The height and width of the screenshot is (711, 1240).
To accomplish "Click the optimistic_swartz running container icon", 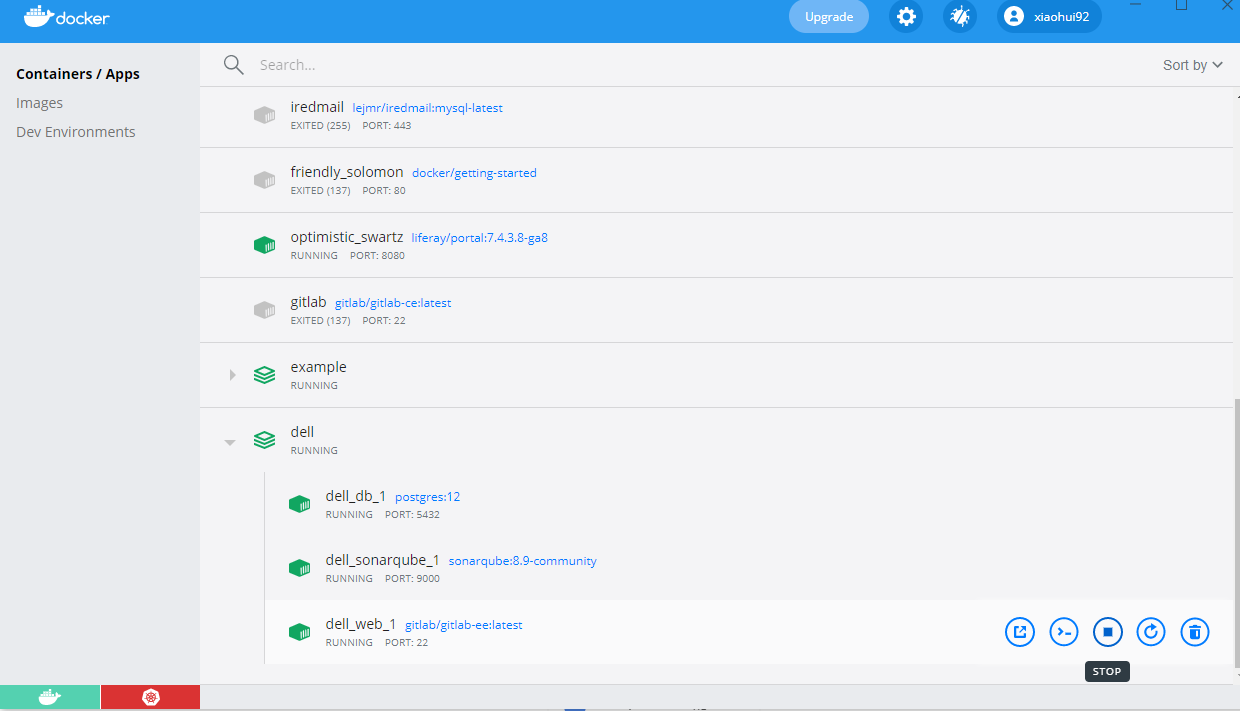I will [x=264, y=245].
